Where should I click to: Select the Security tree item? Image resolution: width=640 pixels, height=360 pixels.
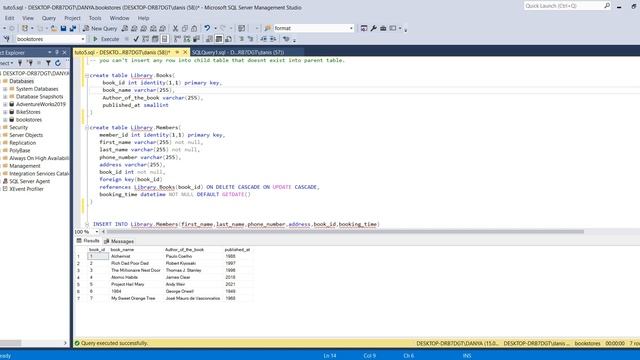coord(18,127)
